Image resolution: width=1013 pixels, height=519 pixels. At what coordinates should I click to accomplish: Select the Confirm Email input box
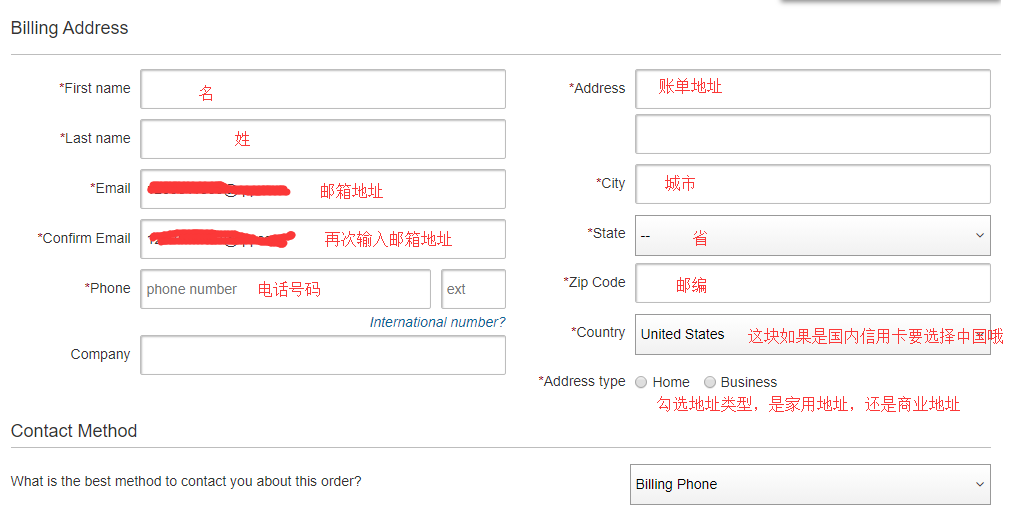click(322, 239)
